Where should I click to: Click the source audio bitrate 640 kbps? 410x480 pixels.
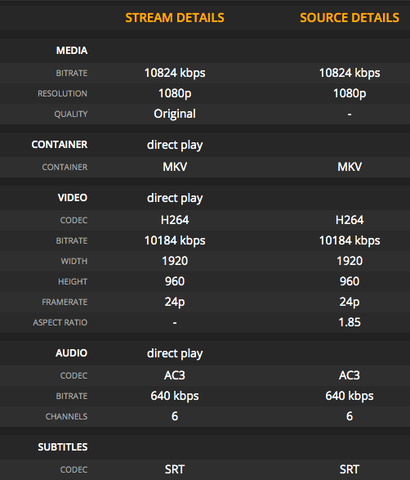coord(349,396)
